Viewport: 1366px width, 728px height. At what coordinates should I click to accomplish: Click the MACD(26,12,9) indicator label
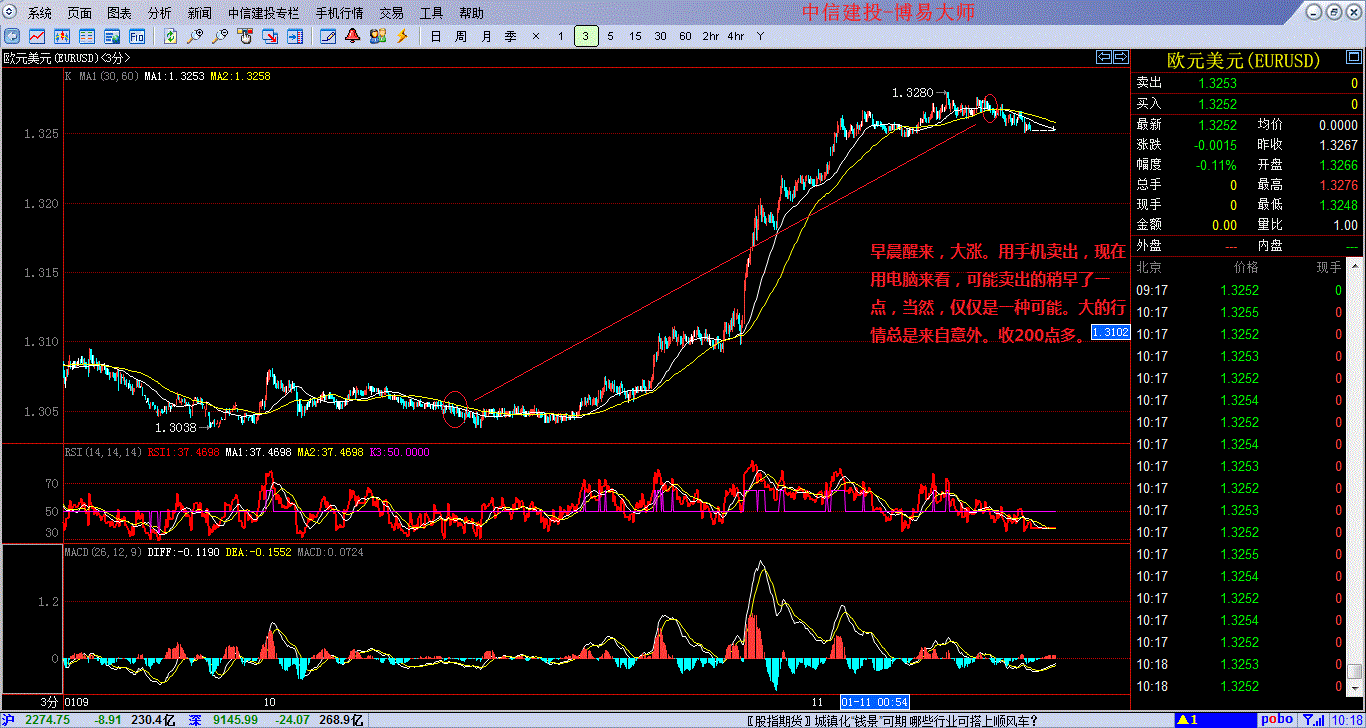pyautogui.click(x=104, y=551)
